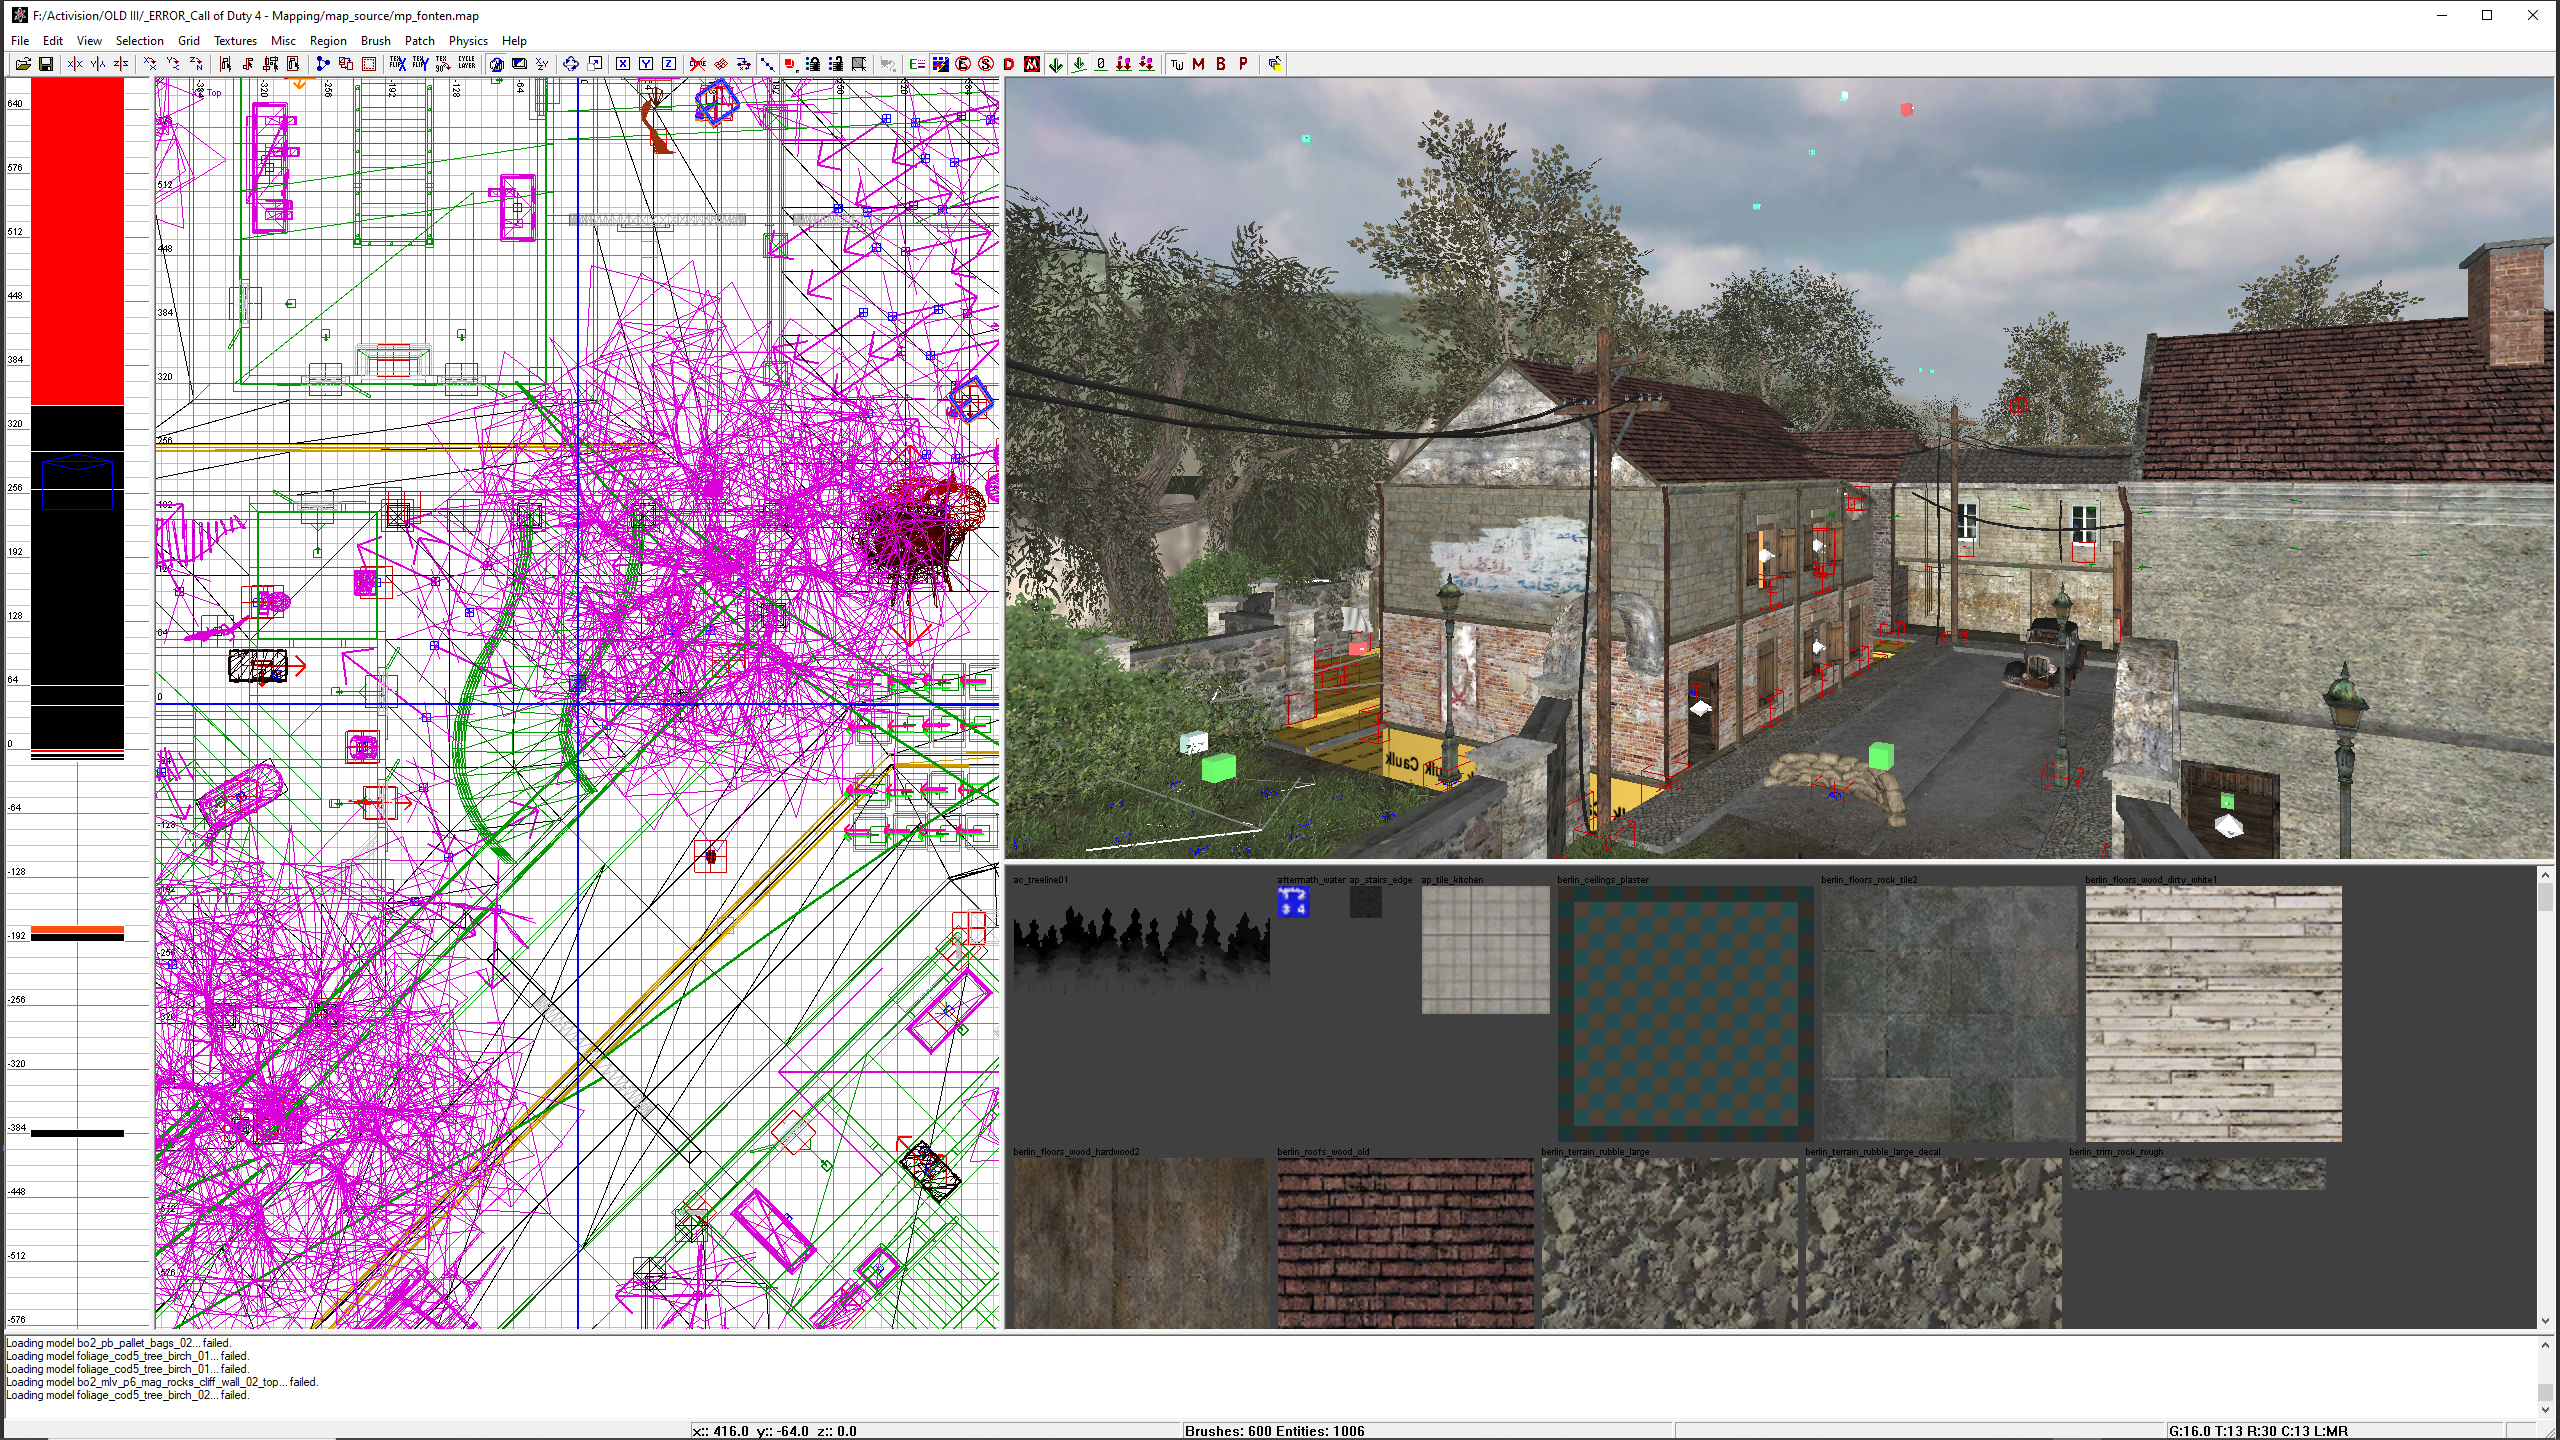2560x1440 pixels.
Task: Toggle the cubic clipping camera icon
Action: coord(496,64)
